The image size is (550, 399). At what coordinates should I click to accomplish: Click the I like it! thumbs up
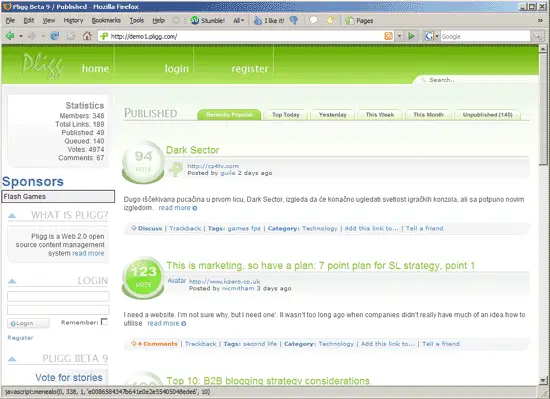click(269, 21)
